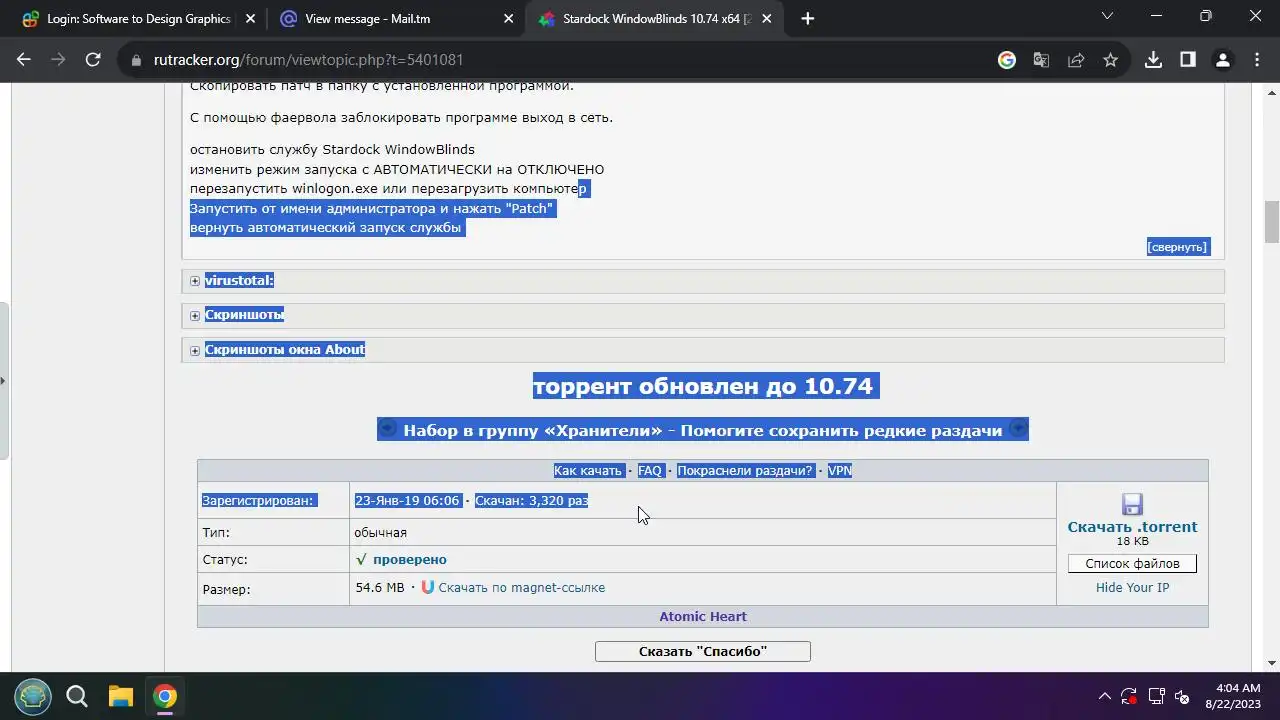This screenshot has width=1280, height=720.
Task: Bookmark this page with the star icon
Action: [x=1110, y=60]
